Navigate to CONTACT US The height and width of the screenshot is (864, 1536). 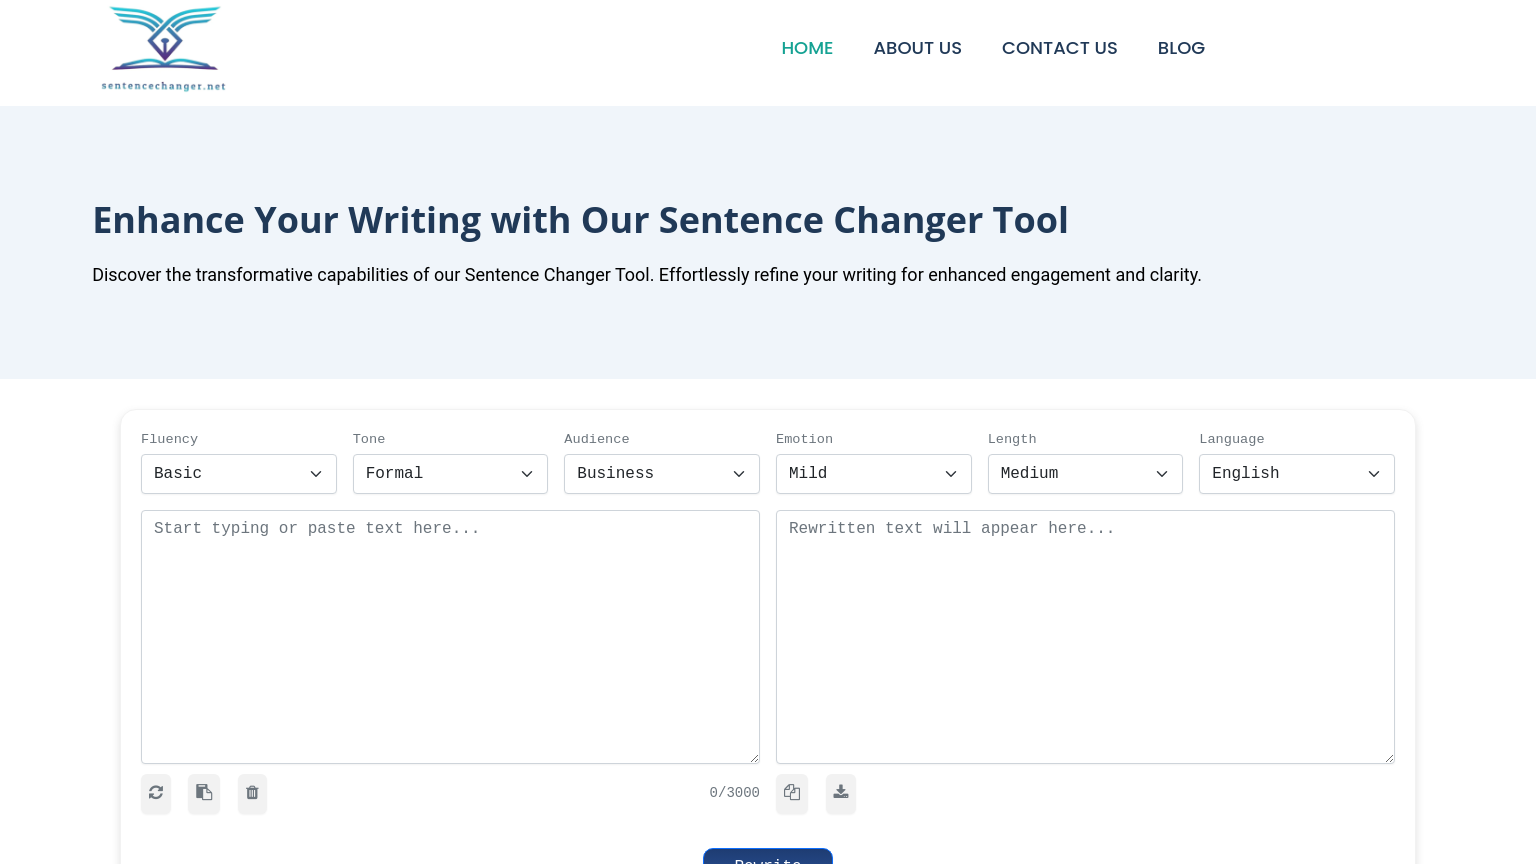[x=1059, y=48]
